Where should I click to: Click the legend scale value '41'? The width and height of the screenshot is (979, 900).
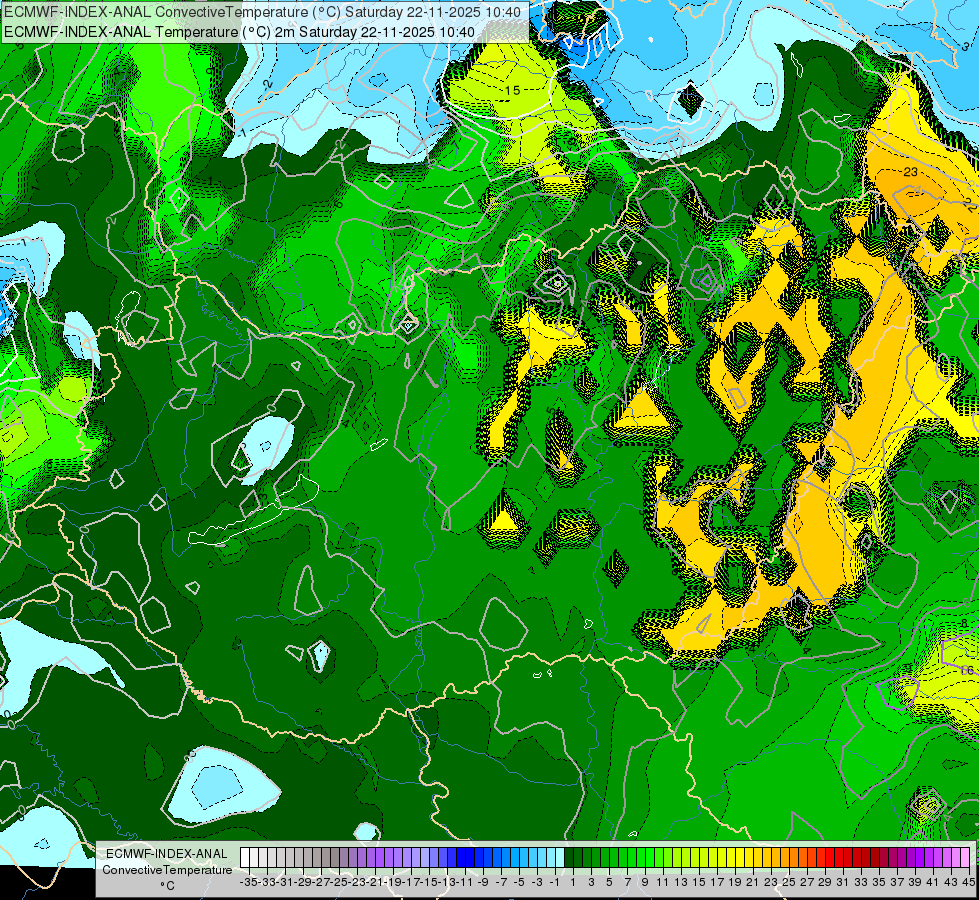(x=932, y=883)
